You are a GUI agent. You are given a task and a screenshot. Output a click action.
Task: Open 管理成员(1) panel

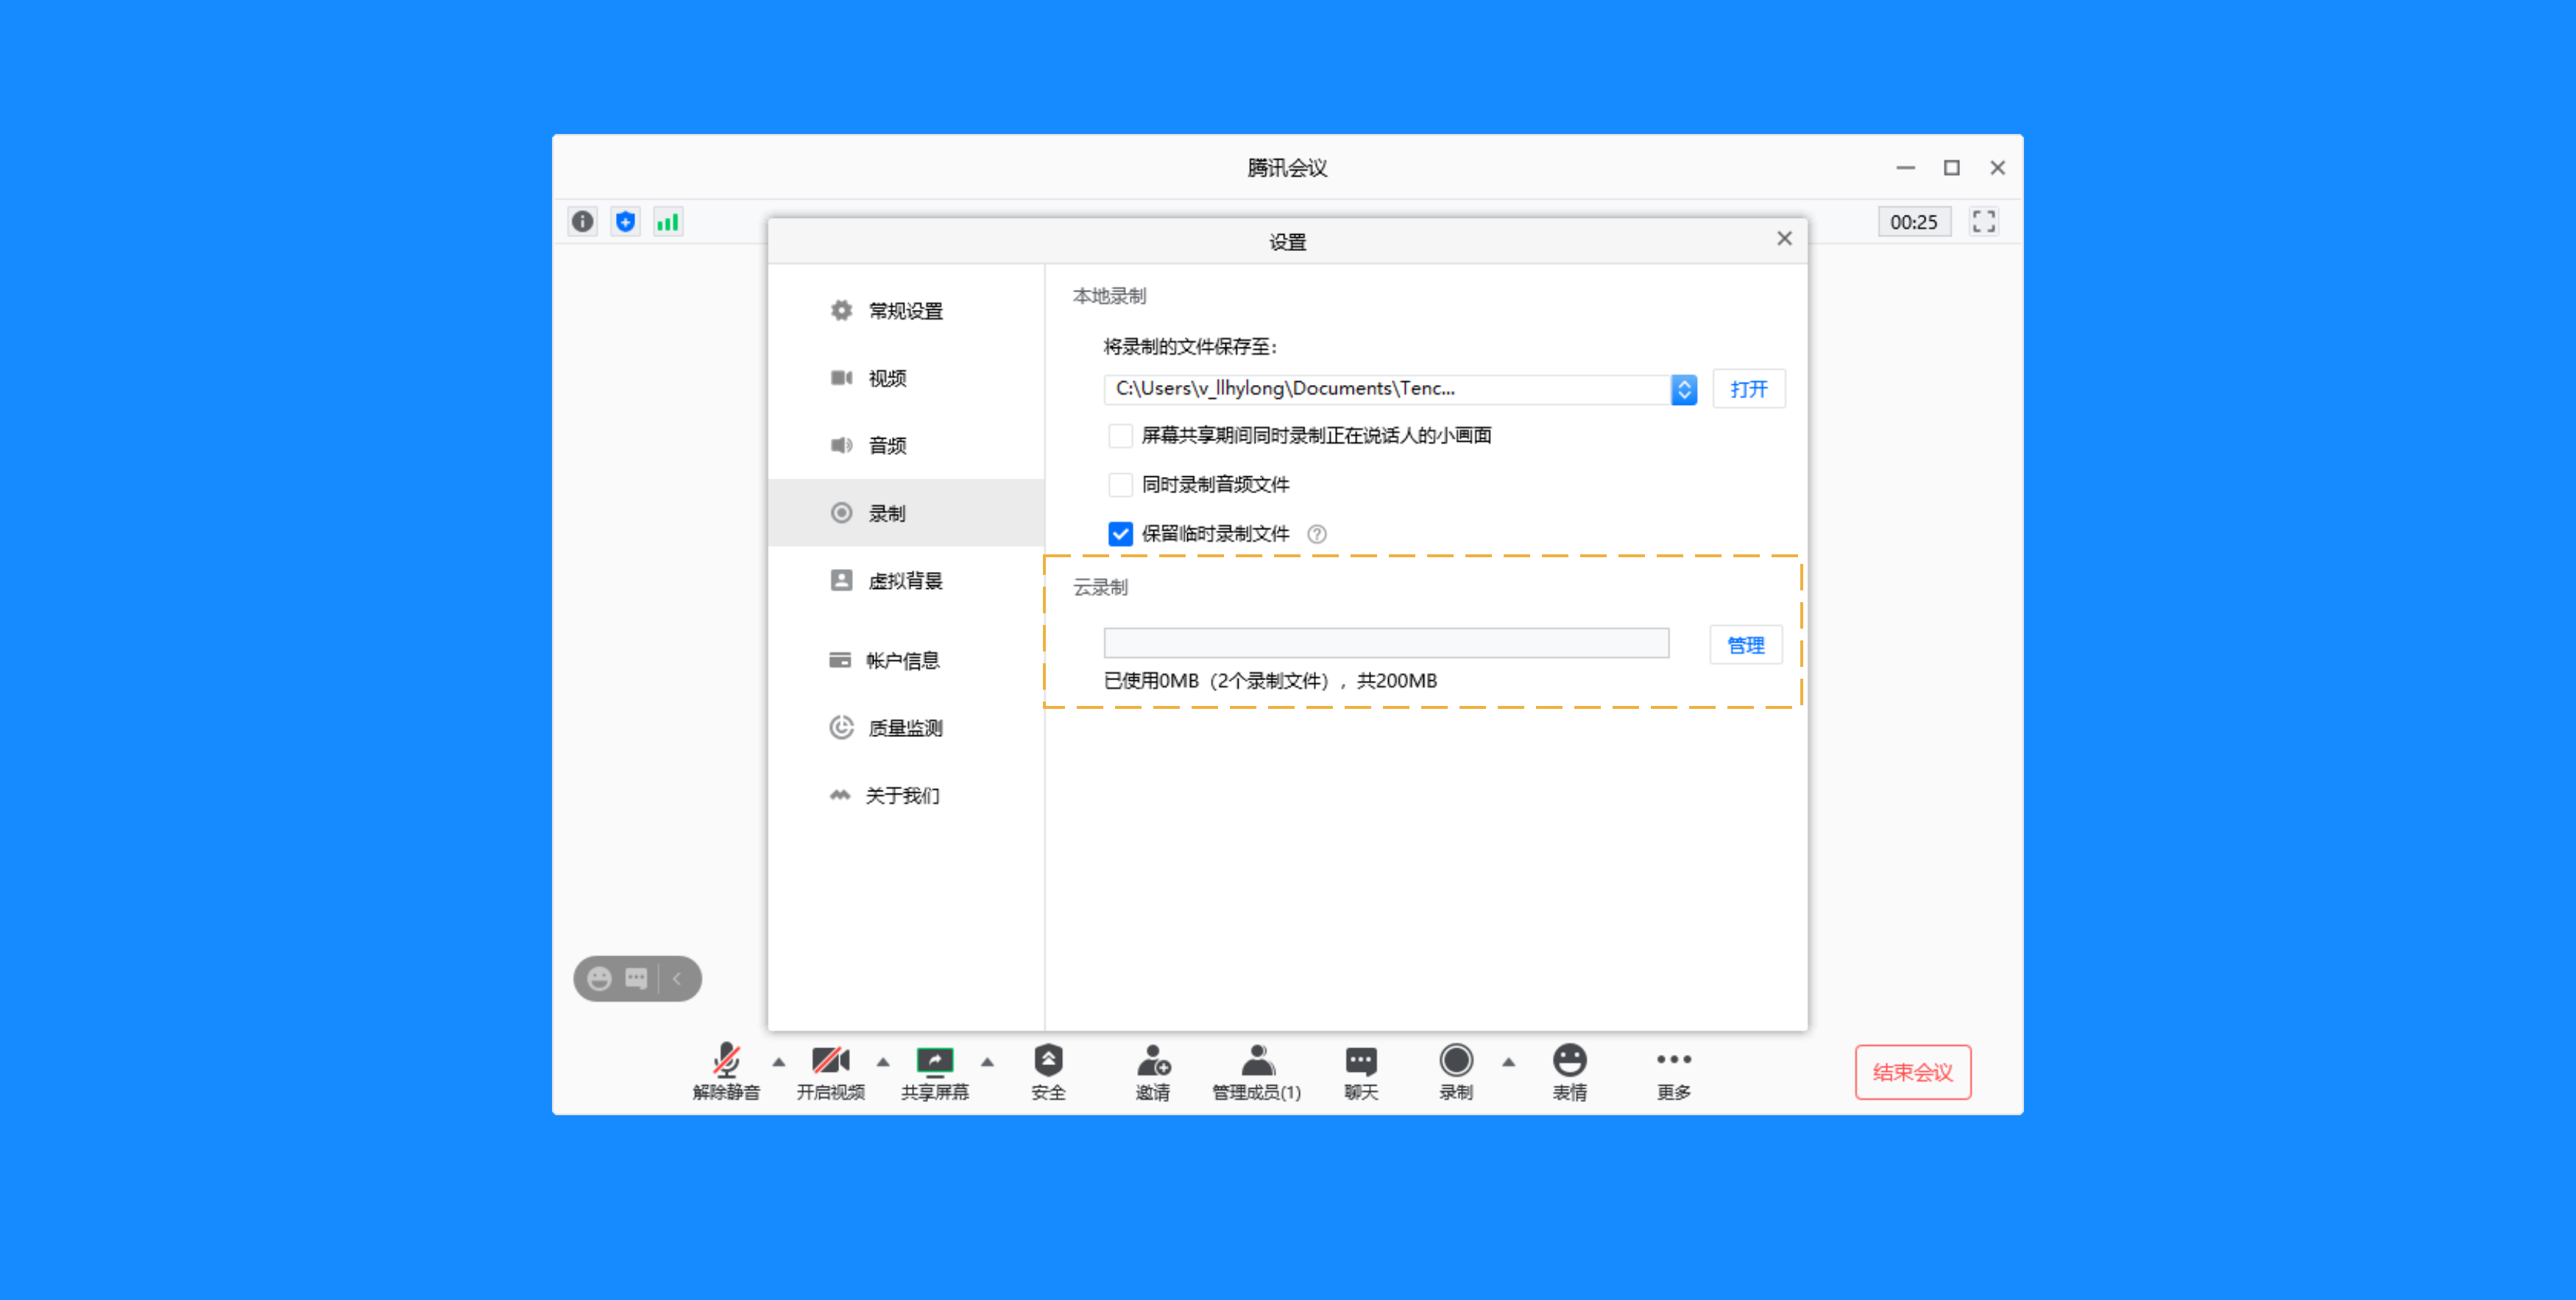tap(1257, 1071)
